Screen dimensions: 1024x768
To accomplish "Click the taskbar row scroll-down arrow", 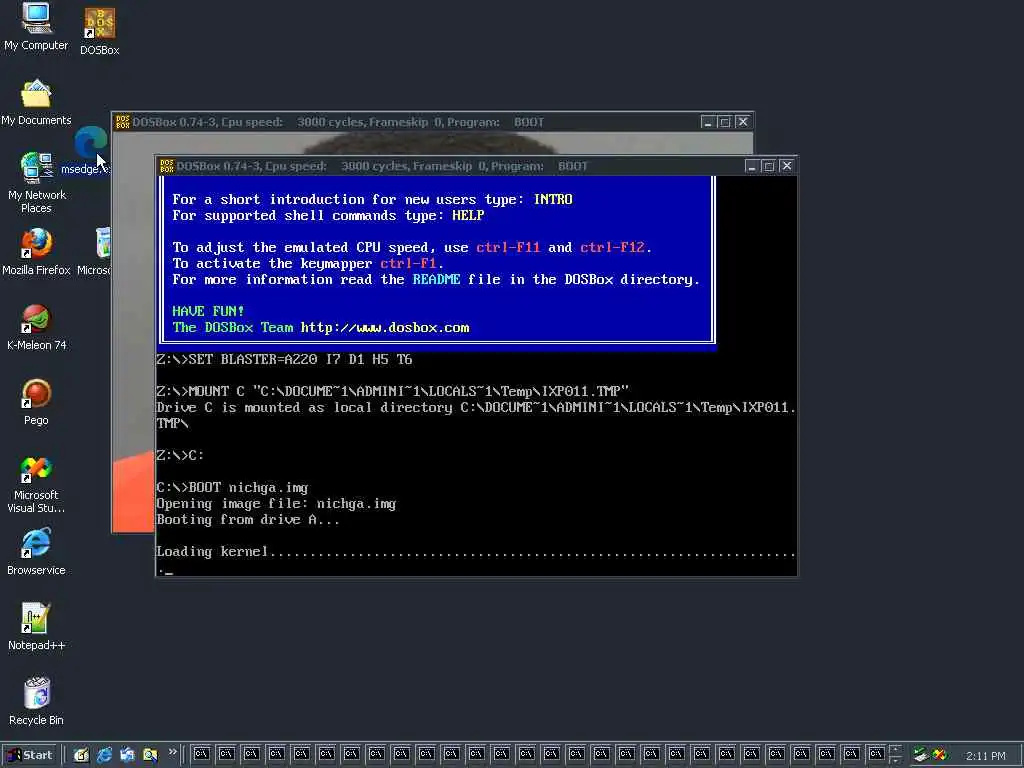I will point(895,760).
